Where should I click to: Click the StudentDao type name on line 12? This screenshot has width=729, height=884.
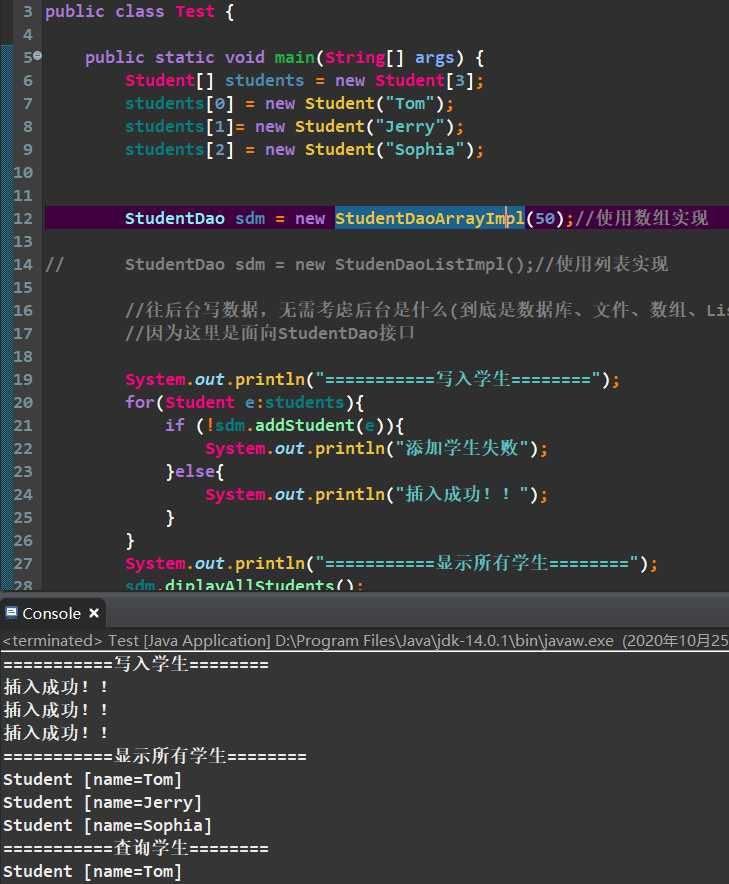[175, 219]
